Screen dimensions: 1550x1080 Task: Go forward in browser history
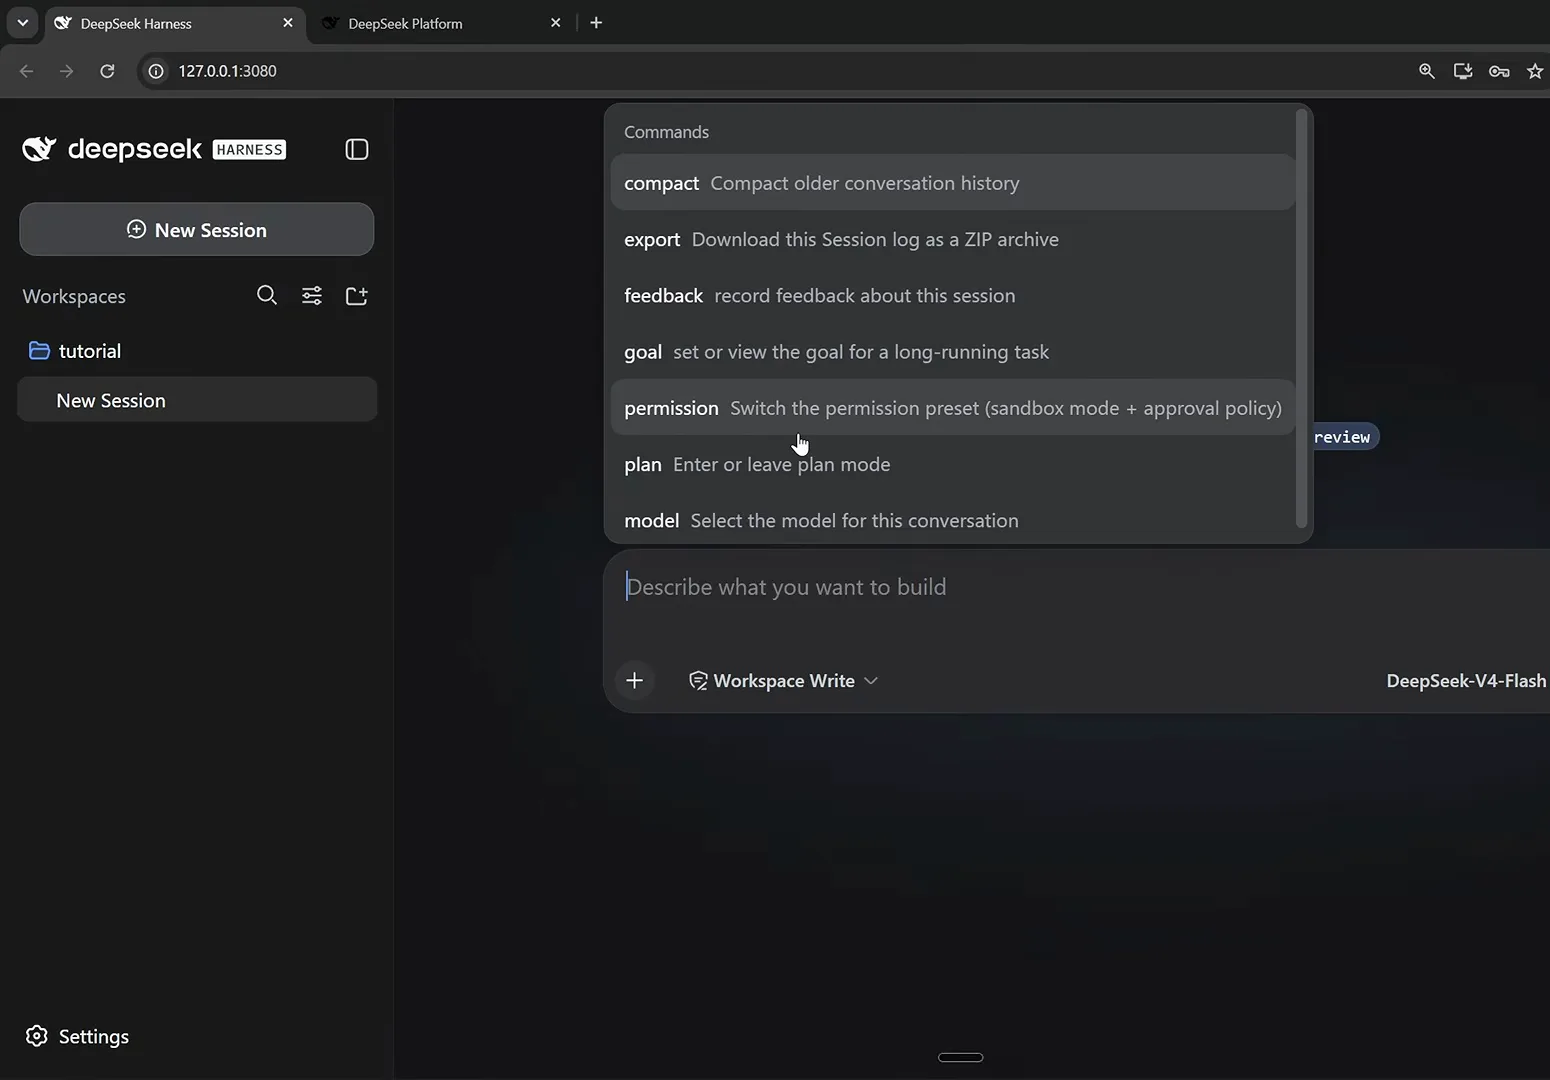click(x=66, y=71)
